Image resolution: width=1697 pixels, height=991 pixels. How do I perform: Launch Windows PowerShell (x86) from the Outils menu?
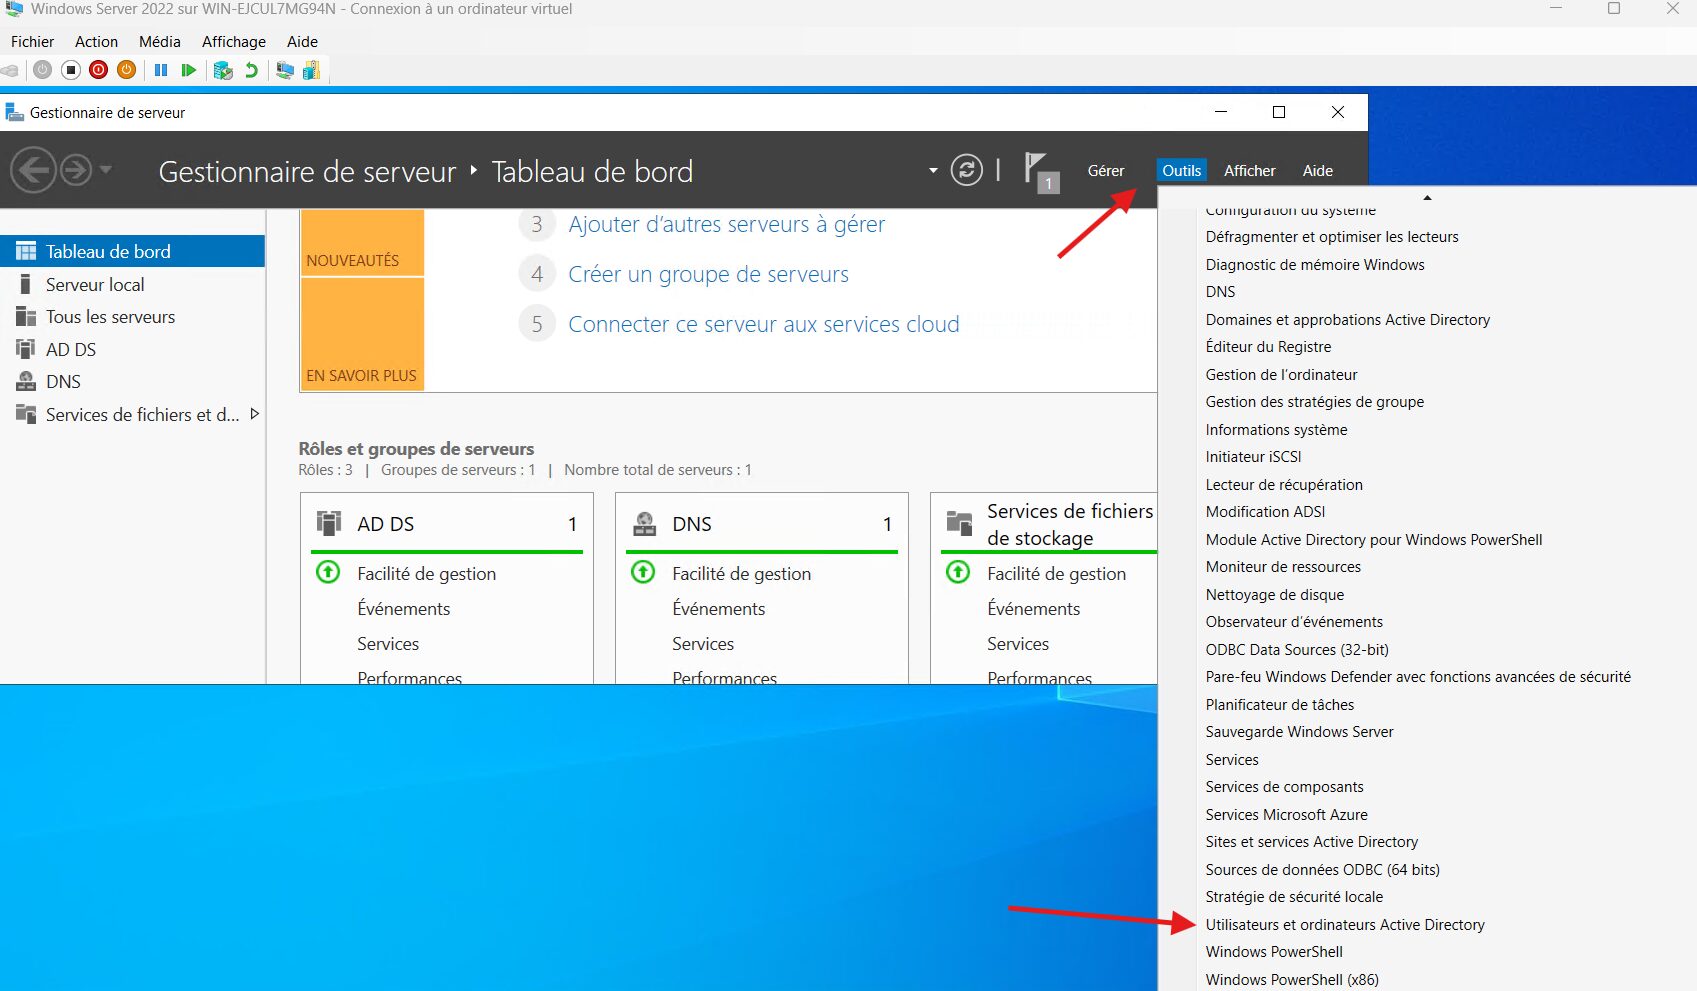pyautogui.click(x=1292, y=979)
